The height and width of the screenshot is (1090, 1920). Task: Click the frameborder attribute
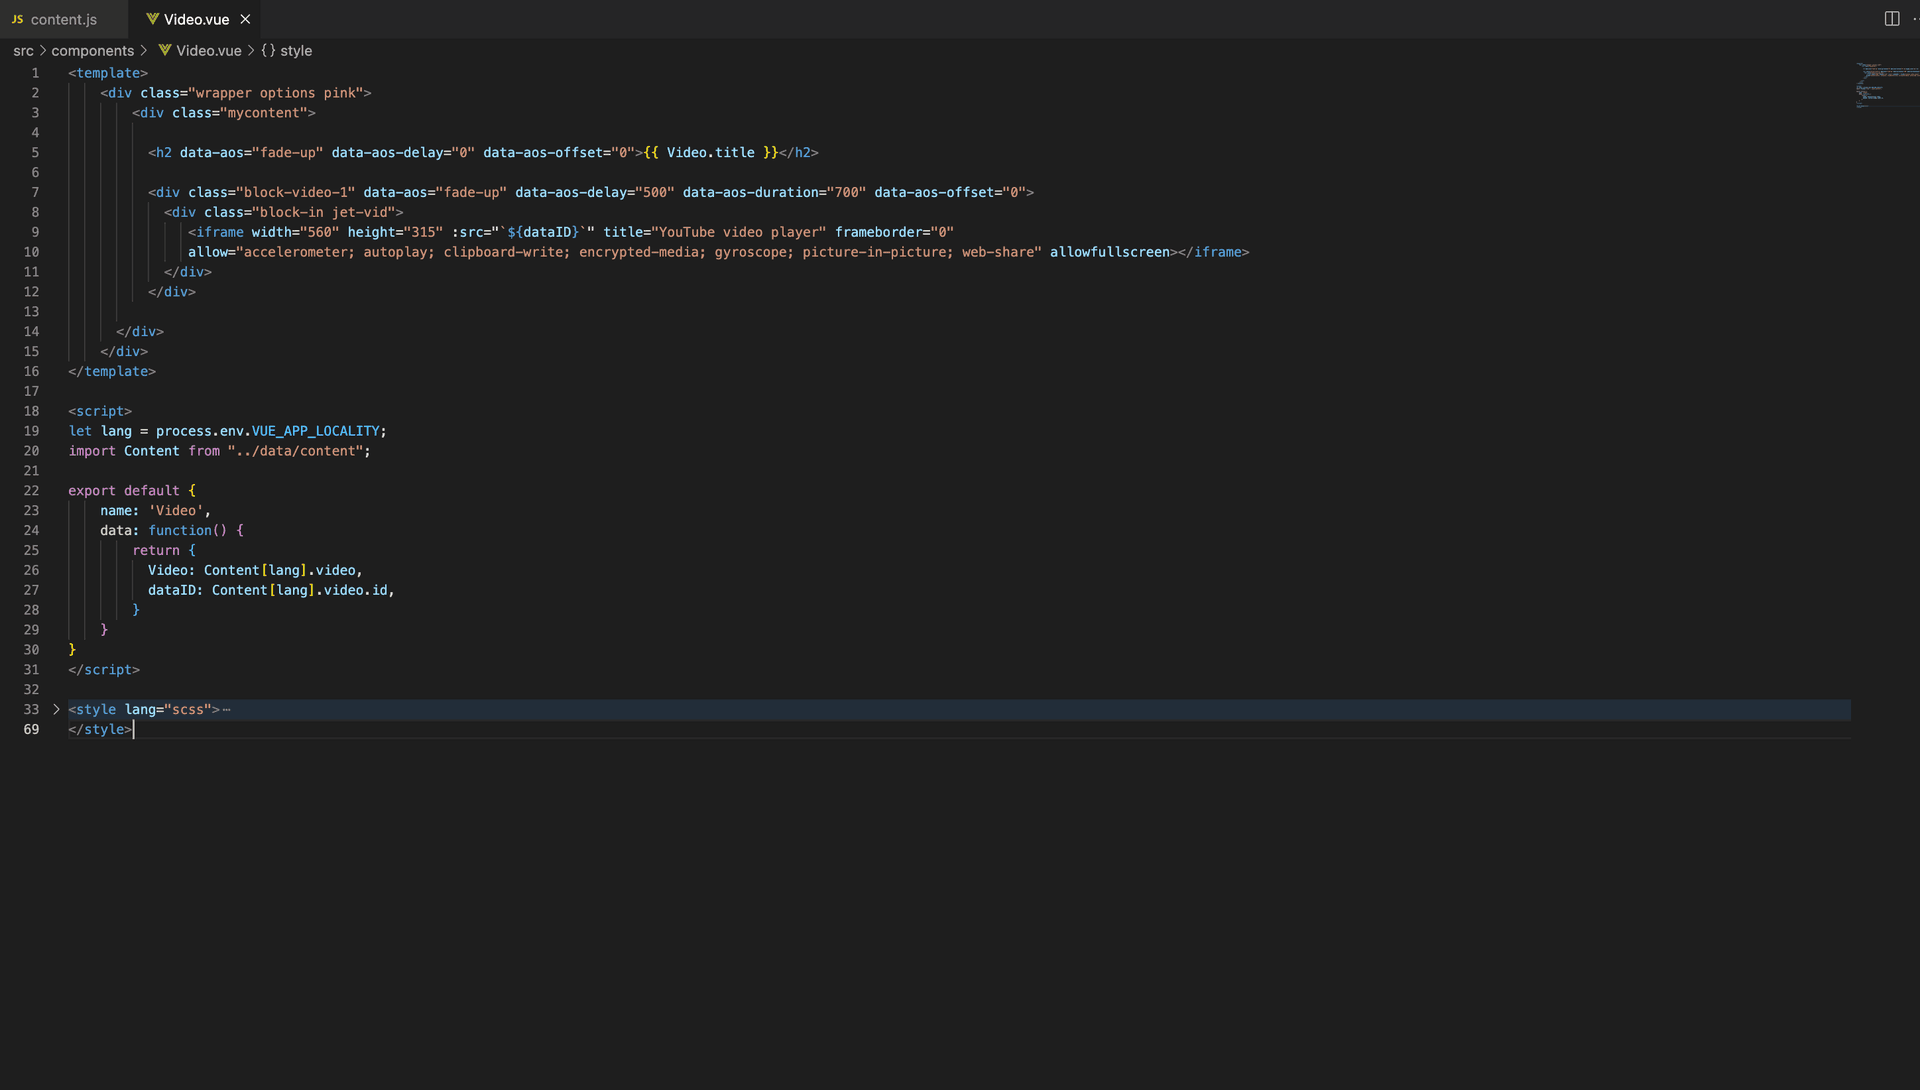coord(878,232)
